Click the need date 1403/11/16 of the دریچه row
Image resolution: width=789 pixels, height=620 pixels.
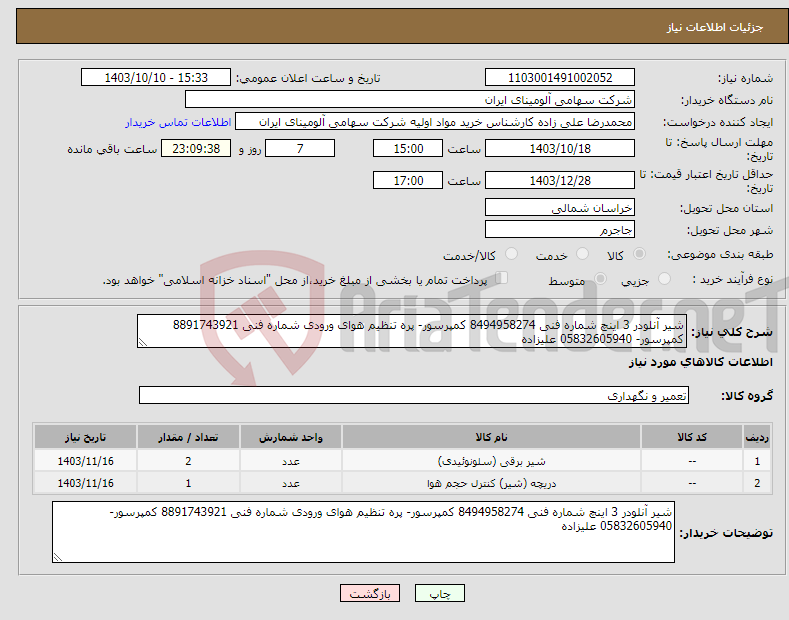(x=86, y=483)
